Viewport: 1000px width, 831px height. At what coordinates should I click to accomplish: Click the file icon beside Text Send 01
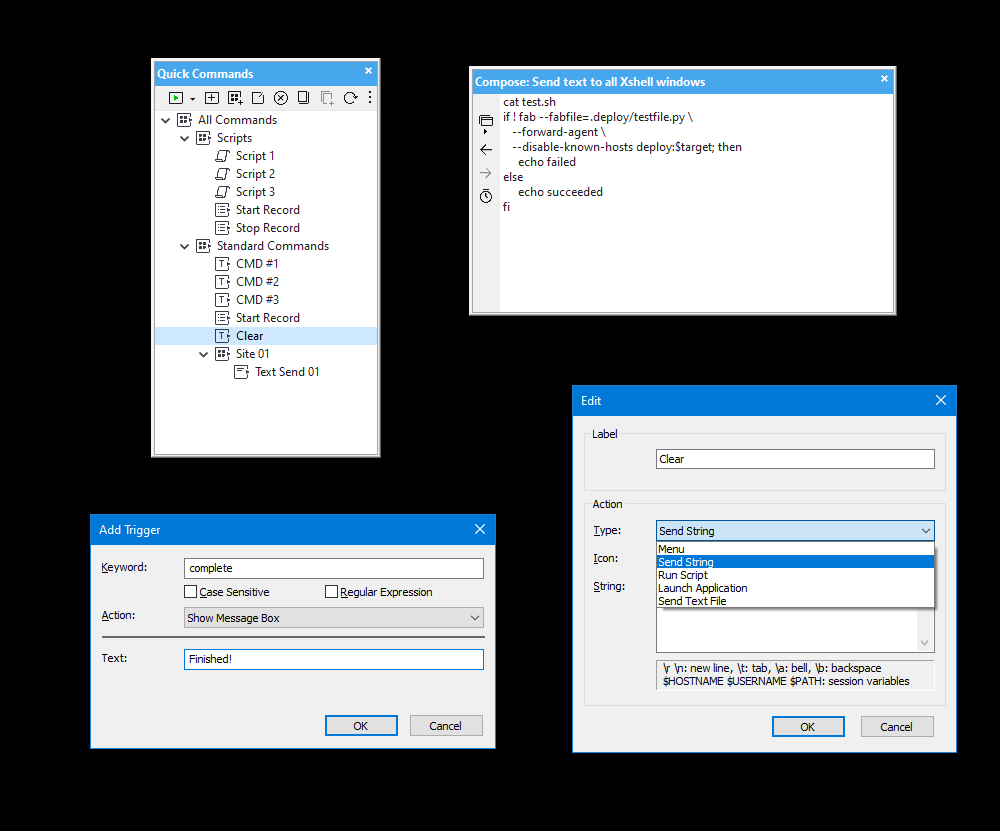[x=242, y=372]
